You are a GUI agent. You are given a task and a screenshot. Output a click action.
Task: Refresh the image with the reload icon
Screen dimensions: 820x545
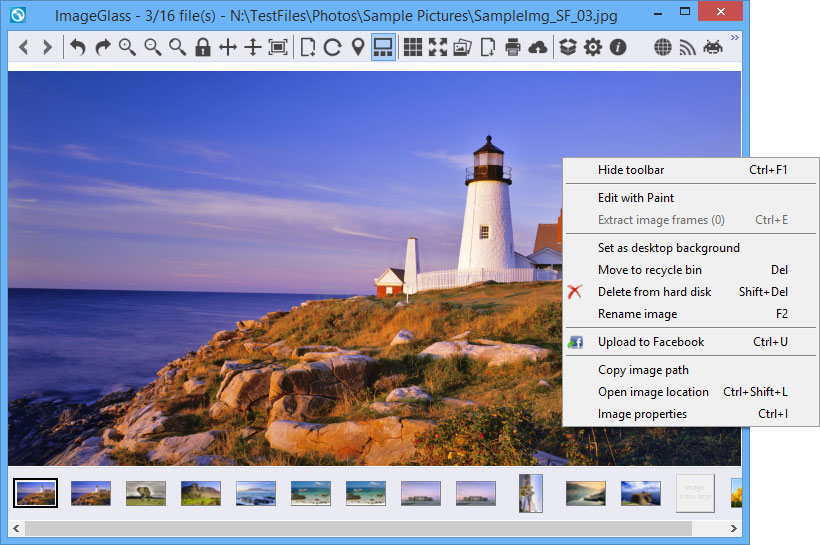[x=333, y=47]
